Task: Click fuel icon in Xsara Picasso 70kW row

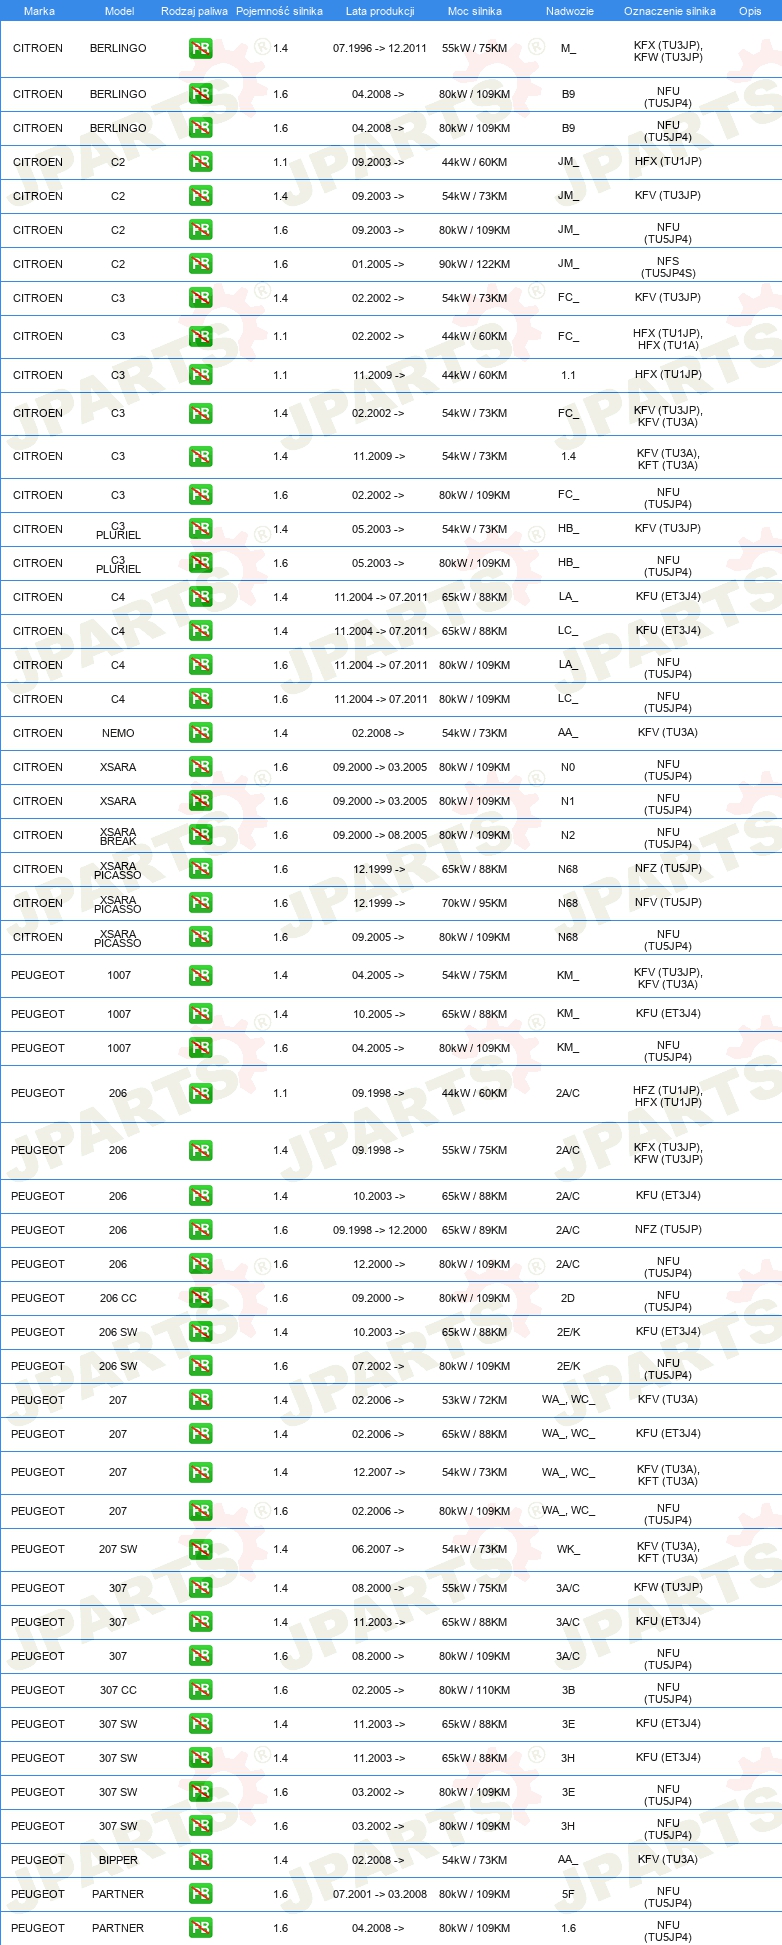Action: coord(200,903)
